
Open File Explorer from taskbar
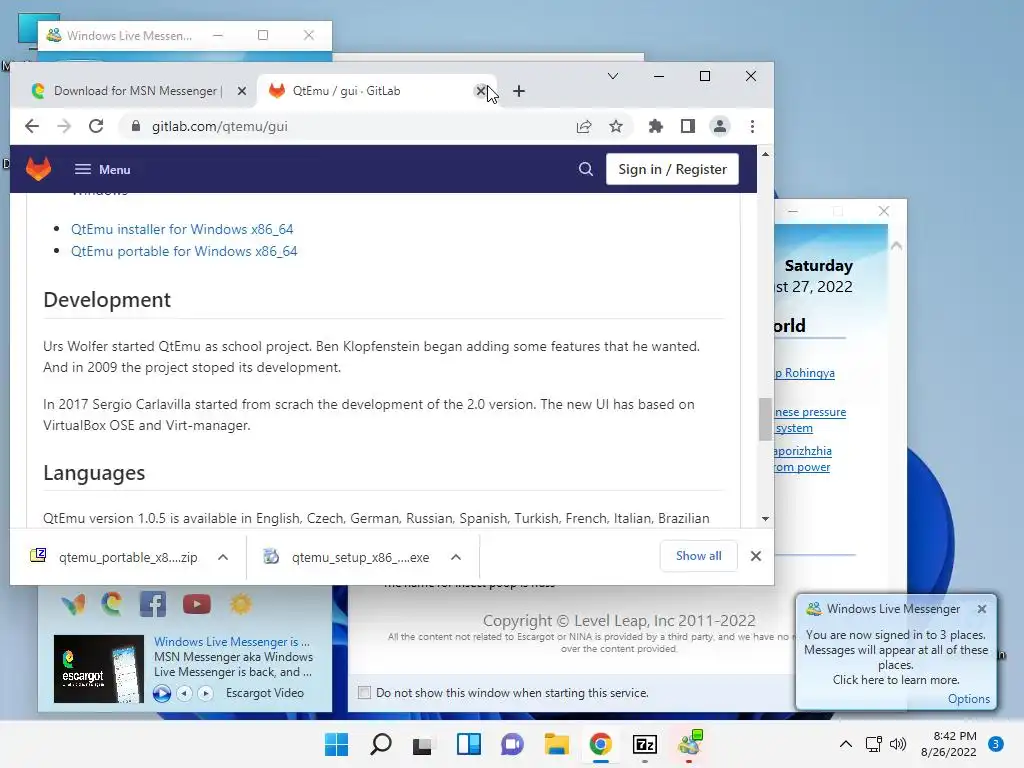point(556,744)
